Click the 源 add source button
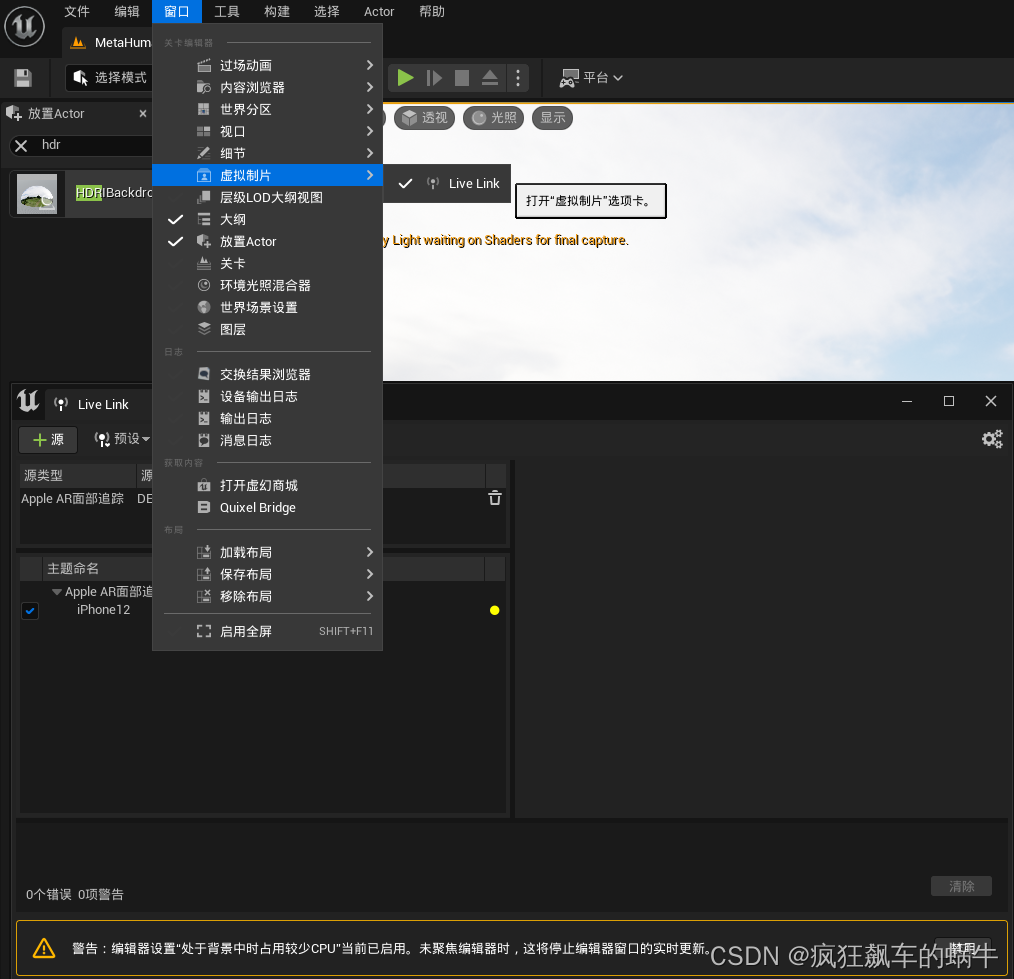The width and height of the screenshot is (1014, 979). [x=47, y=439]
